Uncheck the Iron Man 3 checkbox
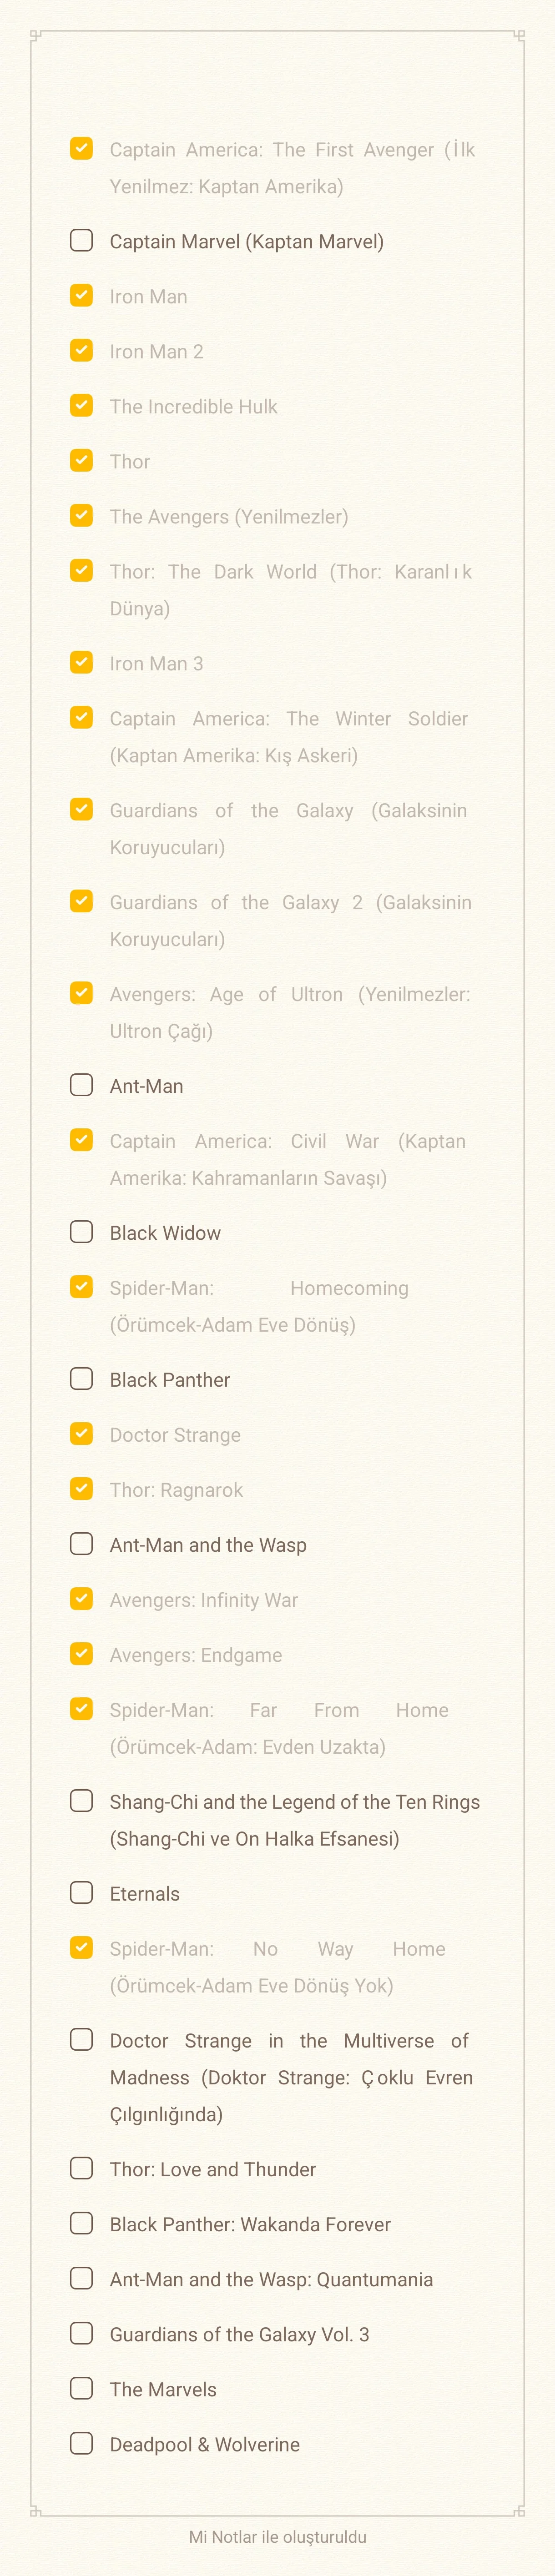555x2576 pixels. click(x=82, y=662)
